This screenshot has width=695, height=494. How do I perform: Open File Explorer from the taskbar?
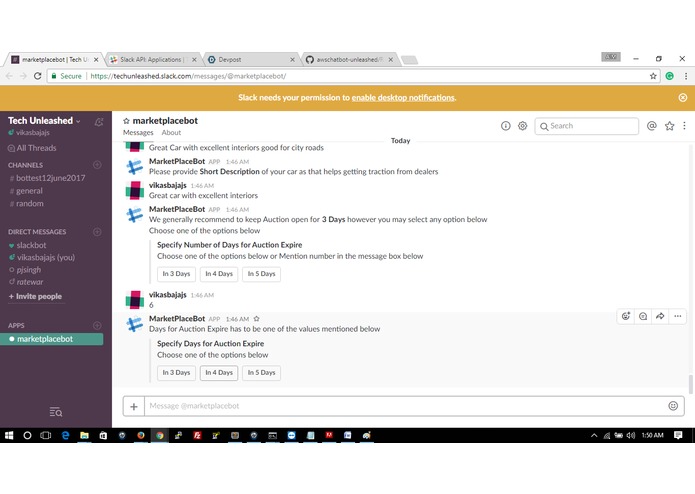pos(84,436)
